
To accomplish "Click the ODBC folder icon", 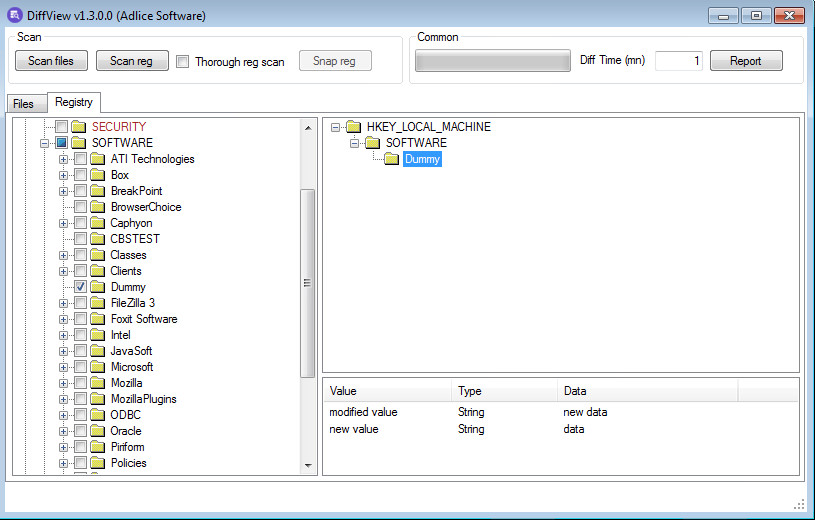I will (x=98, y=415).
